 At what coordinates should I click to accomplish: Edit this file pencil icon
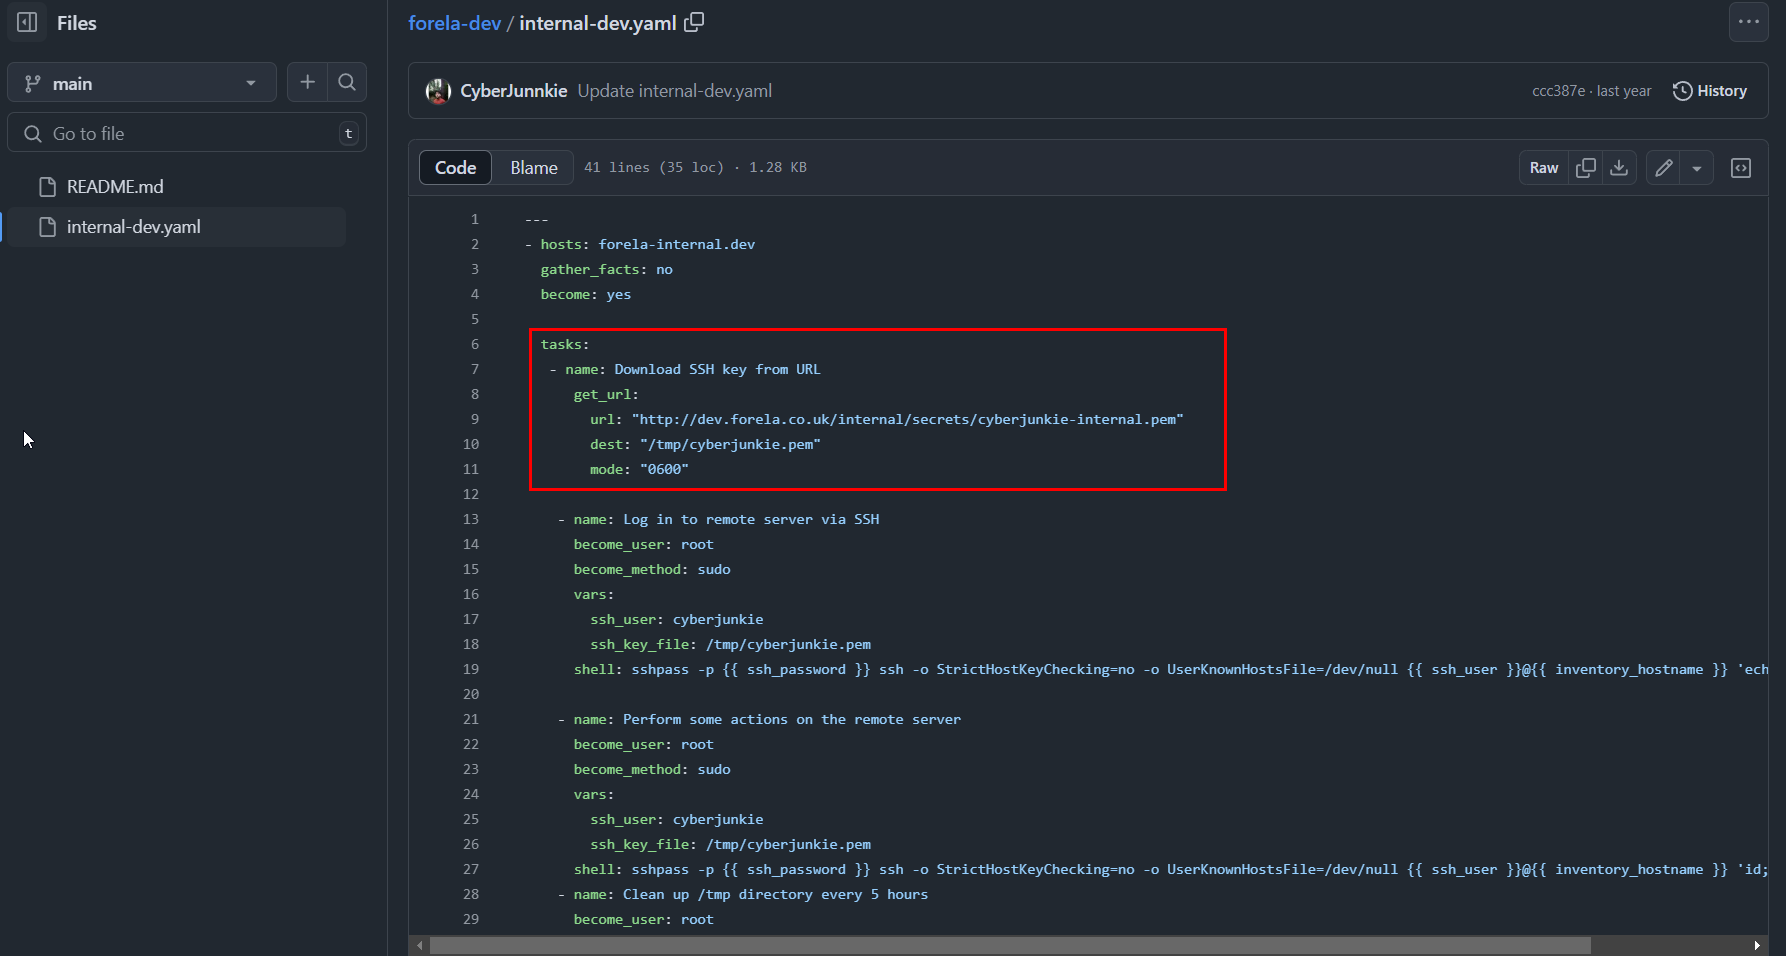click(1664, 168)
